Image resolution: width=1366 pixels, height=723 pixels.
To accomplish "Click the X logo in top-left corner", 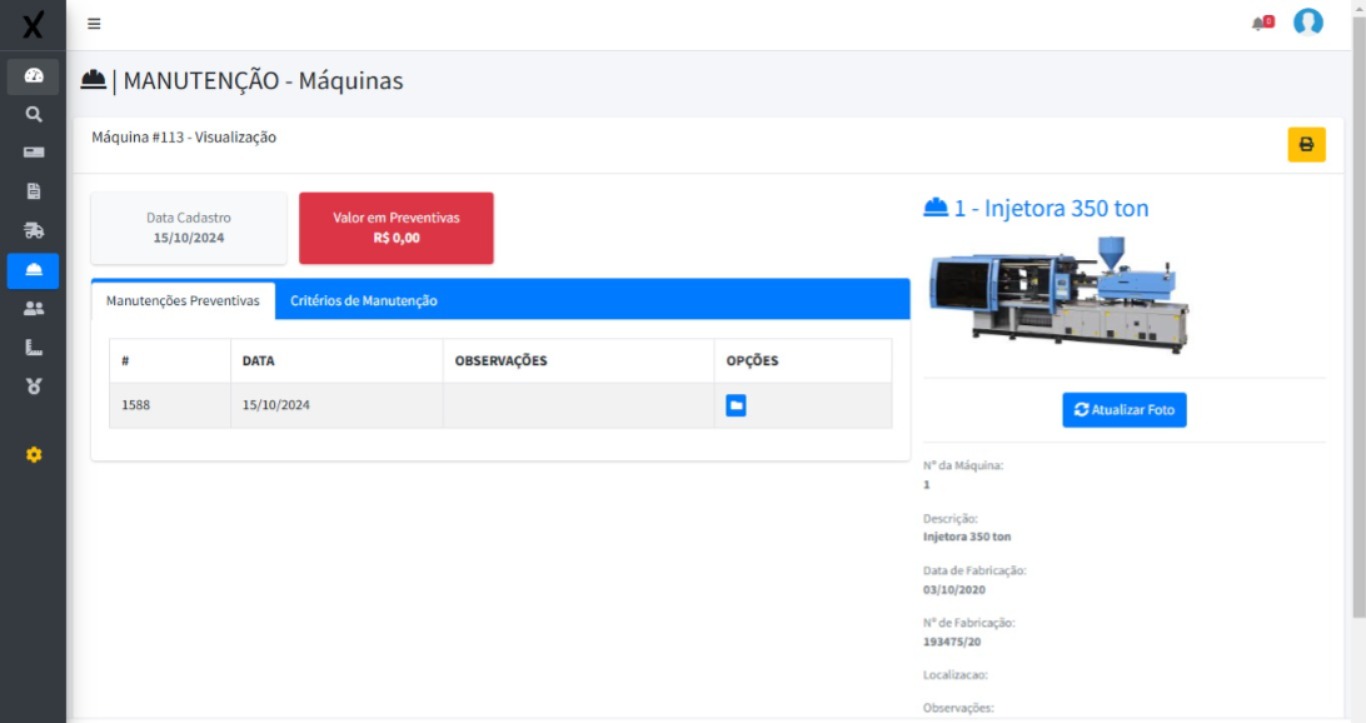I will 33,25.
